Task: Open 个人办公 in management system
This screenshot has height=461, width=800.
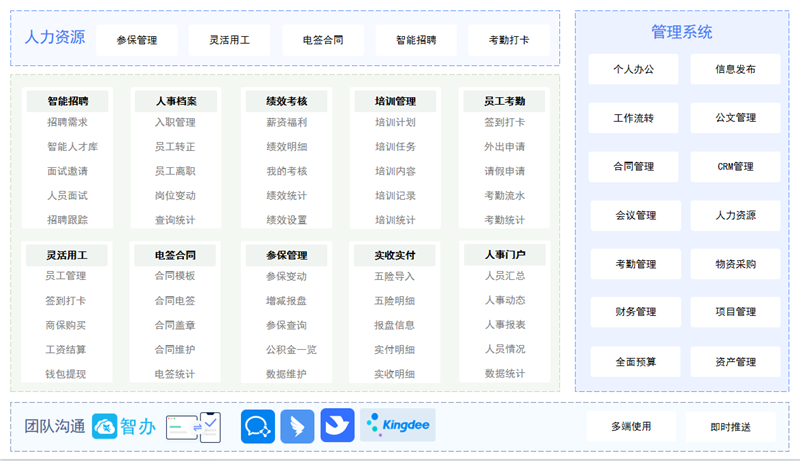Action: [634, 70]
